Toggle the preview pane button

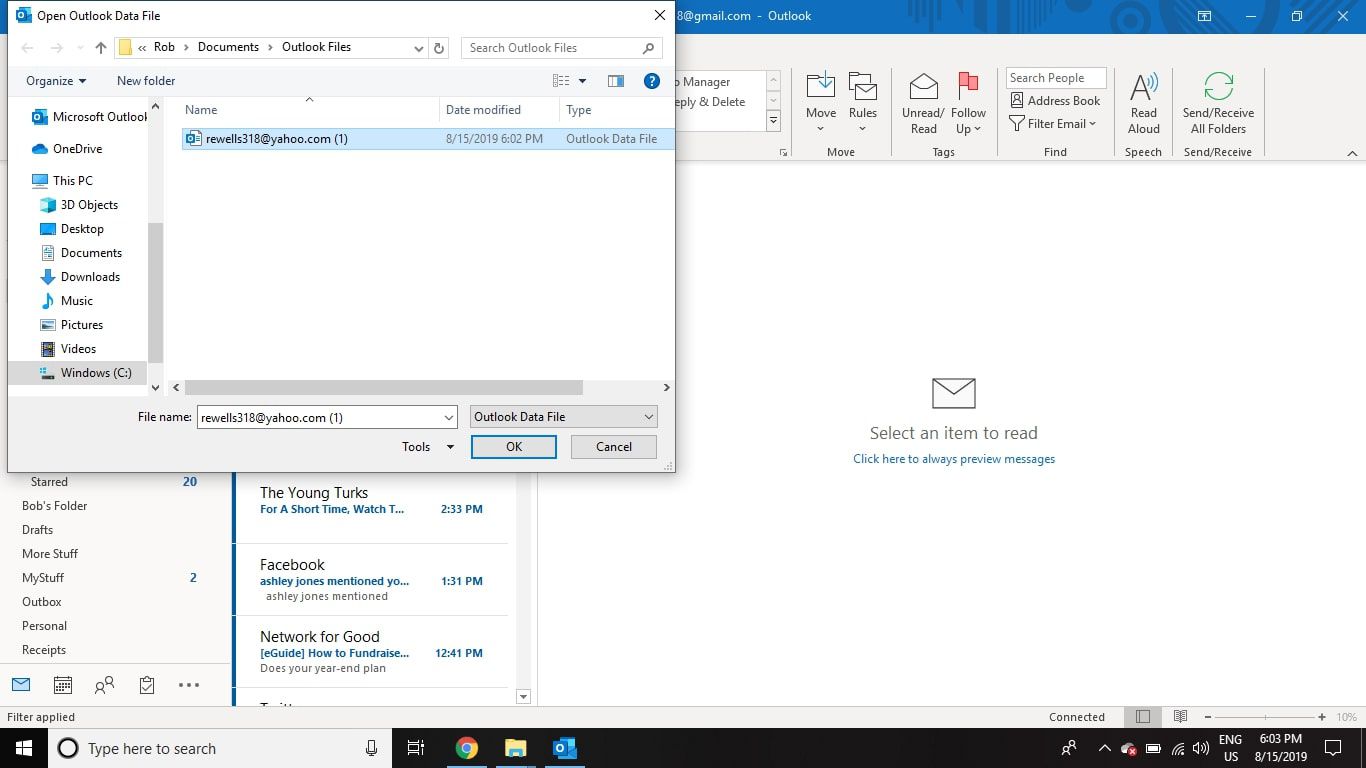(x=616, y=81)
